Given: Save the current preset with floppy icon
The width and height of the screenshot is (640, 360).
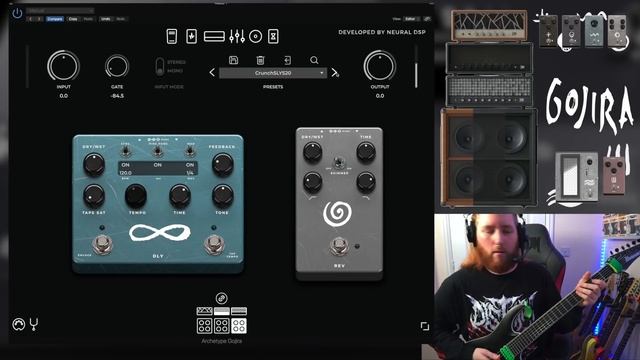Looking at the screenshot, I should (233, 60).
